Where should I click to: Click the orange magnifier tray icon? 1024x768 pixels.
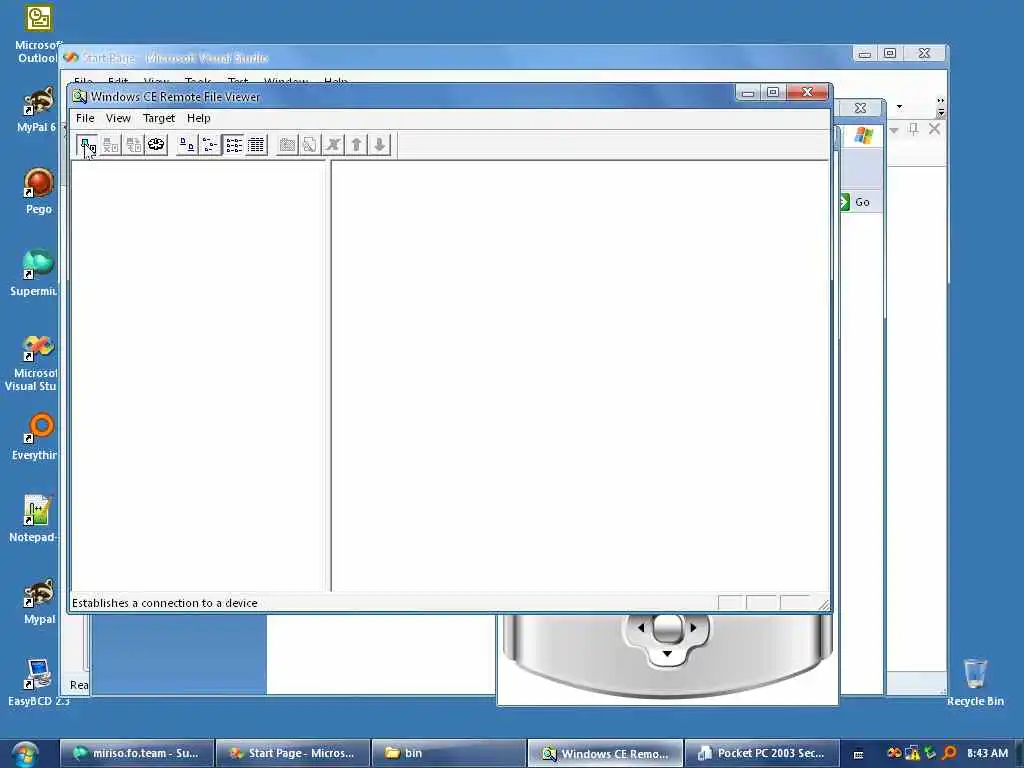949,753
